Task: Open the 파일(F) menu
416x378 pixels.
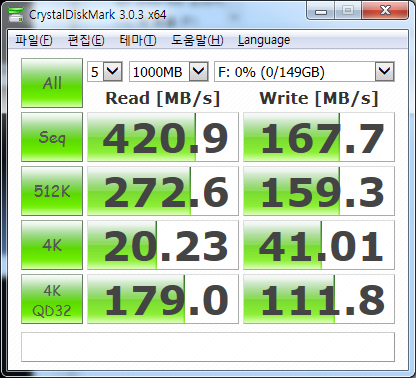Action: coord(34,40)
